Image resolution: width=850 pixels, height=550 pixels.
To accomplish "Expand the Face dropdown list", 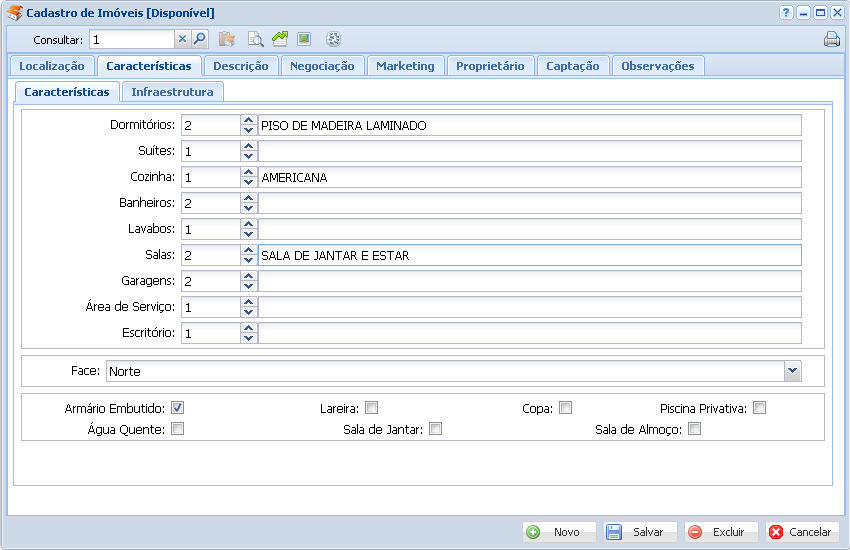I will (792, 371).
